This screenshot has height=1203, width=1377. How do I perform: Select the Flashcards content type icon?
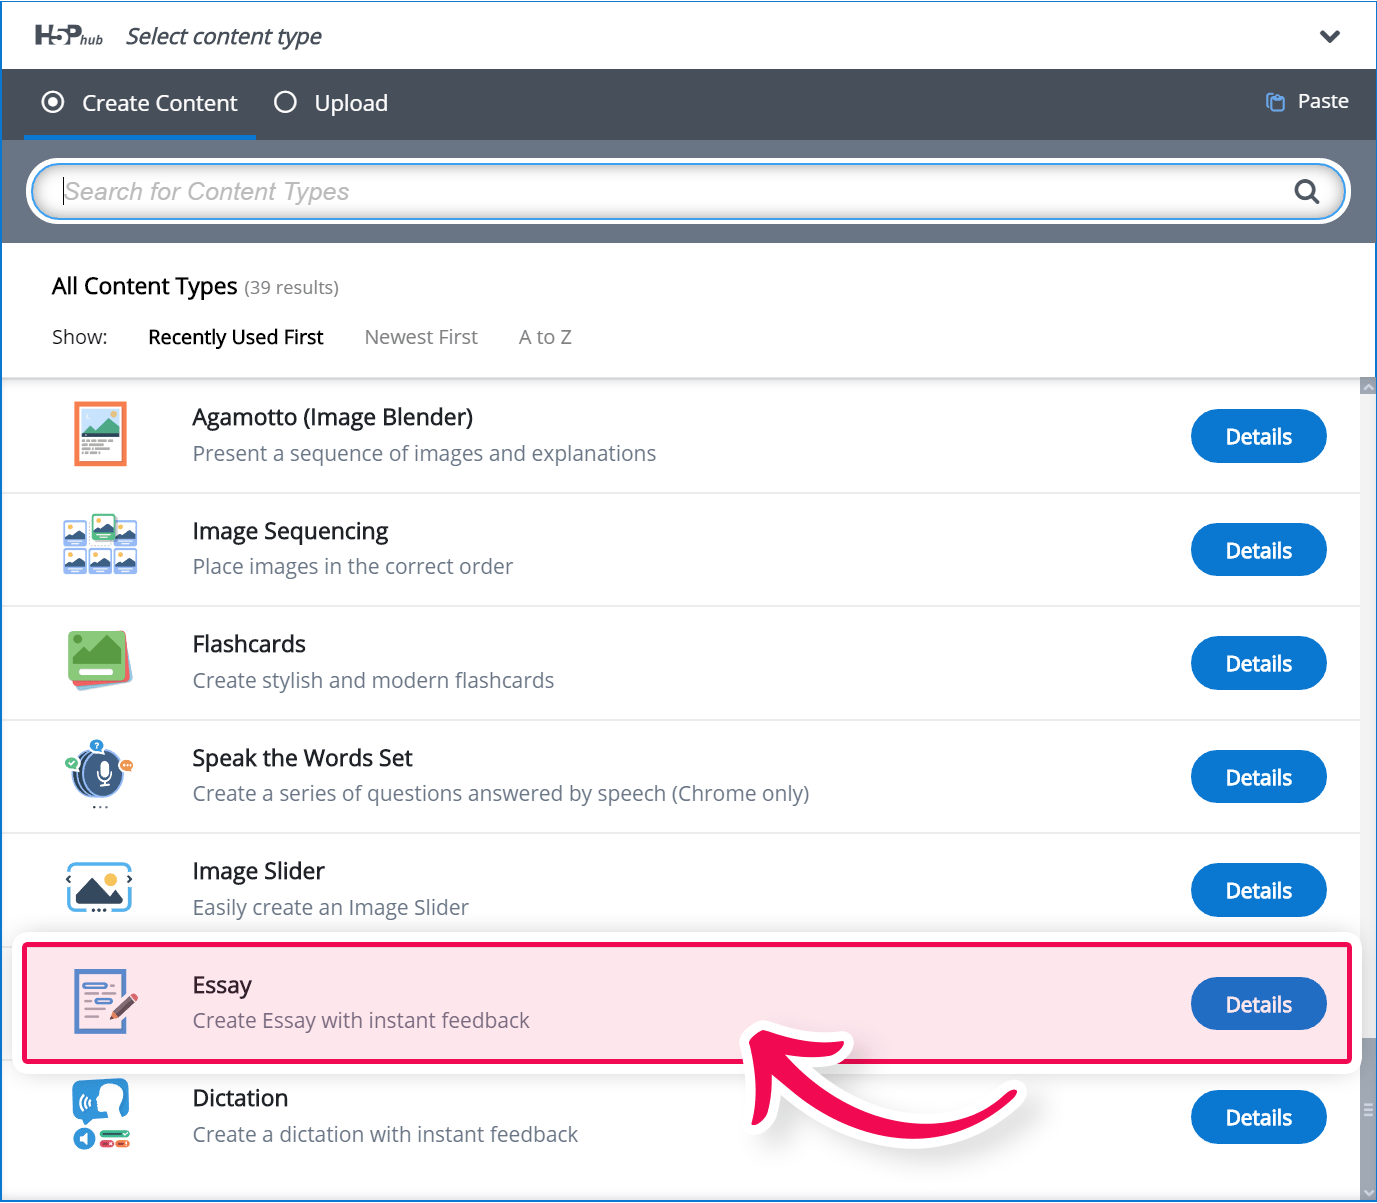pyautogui.click(x=100, y=660)
